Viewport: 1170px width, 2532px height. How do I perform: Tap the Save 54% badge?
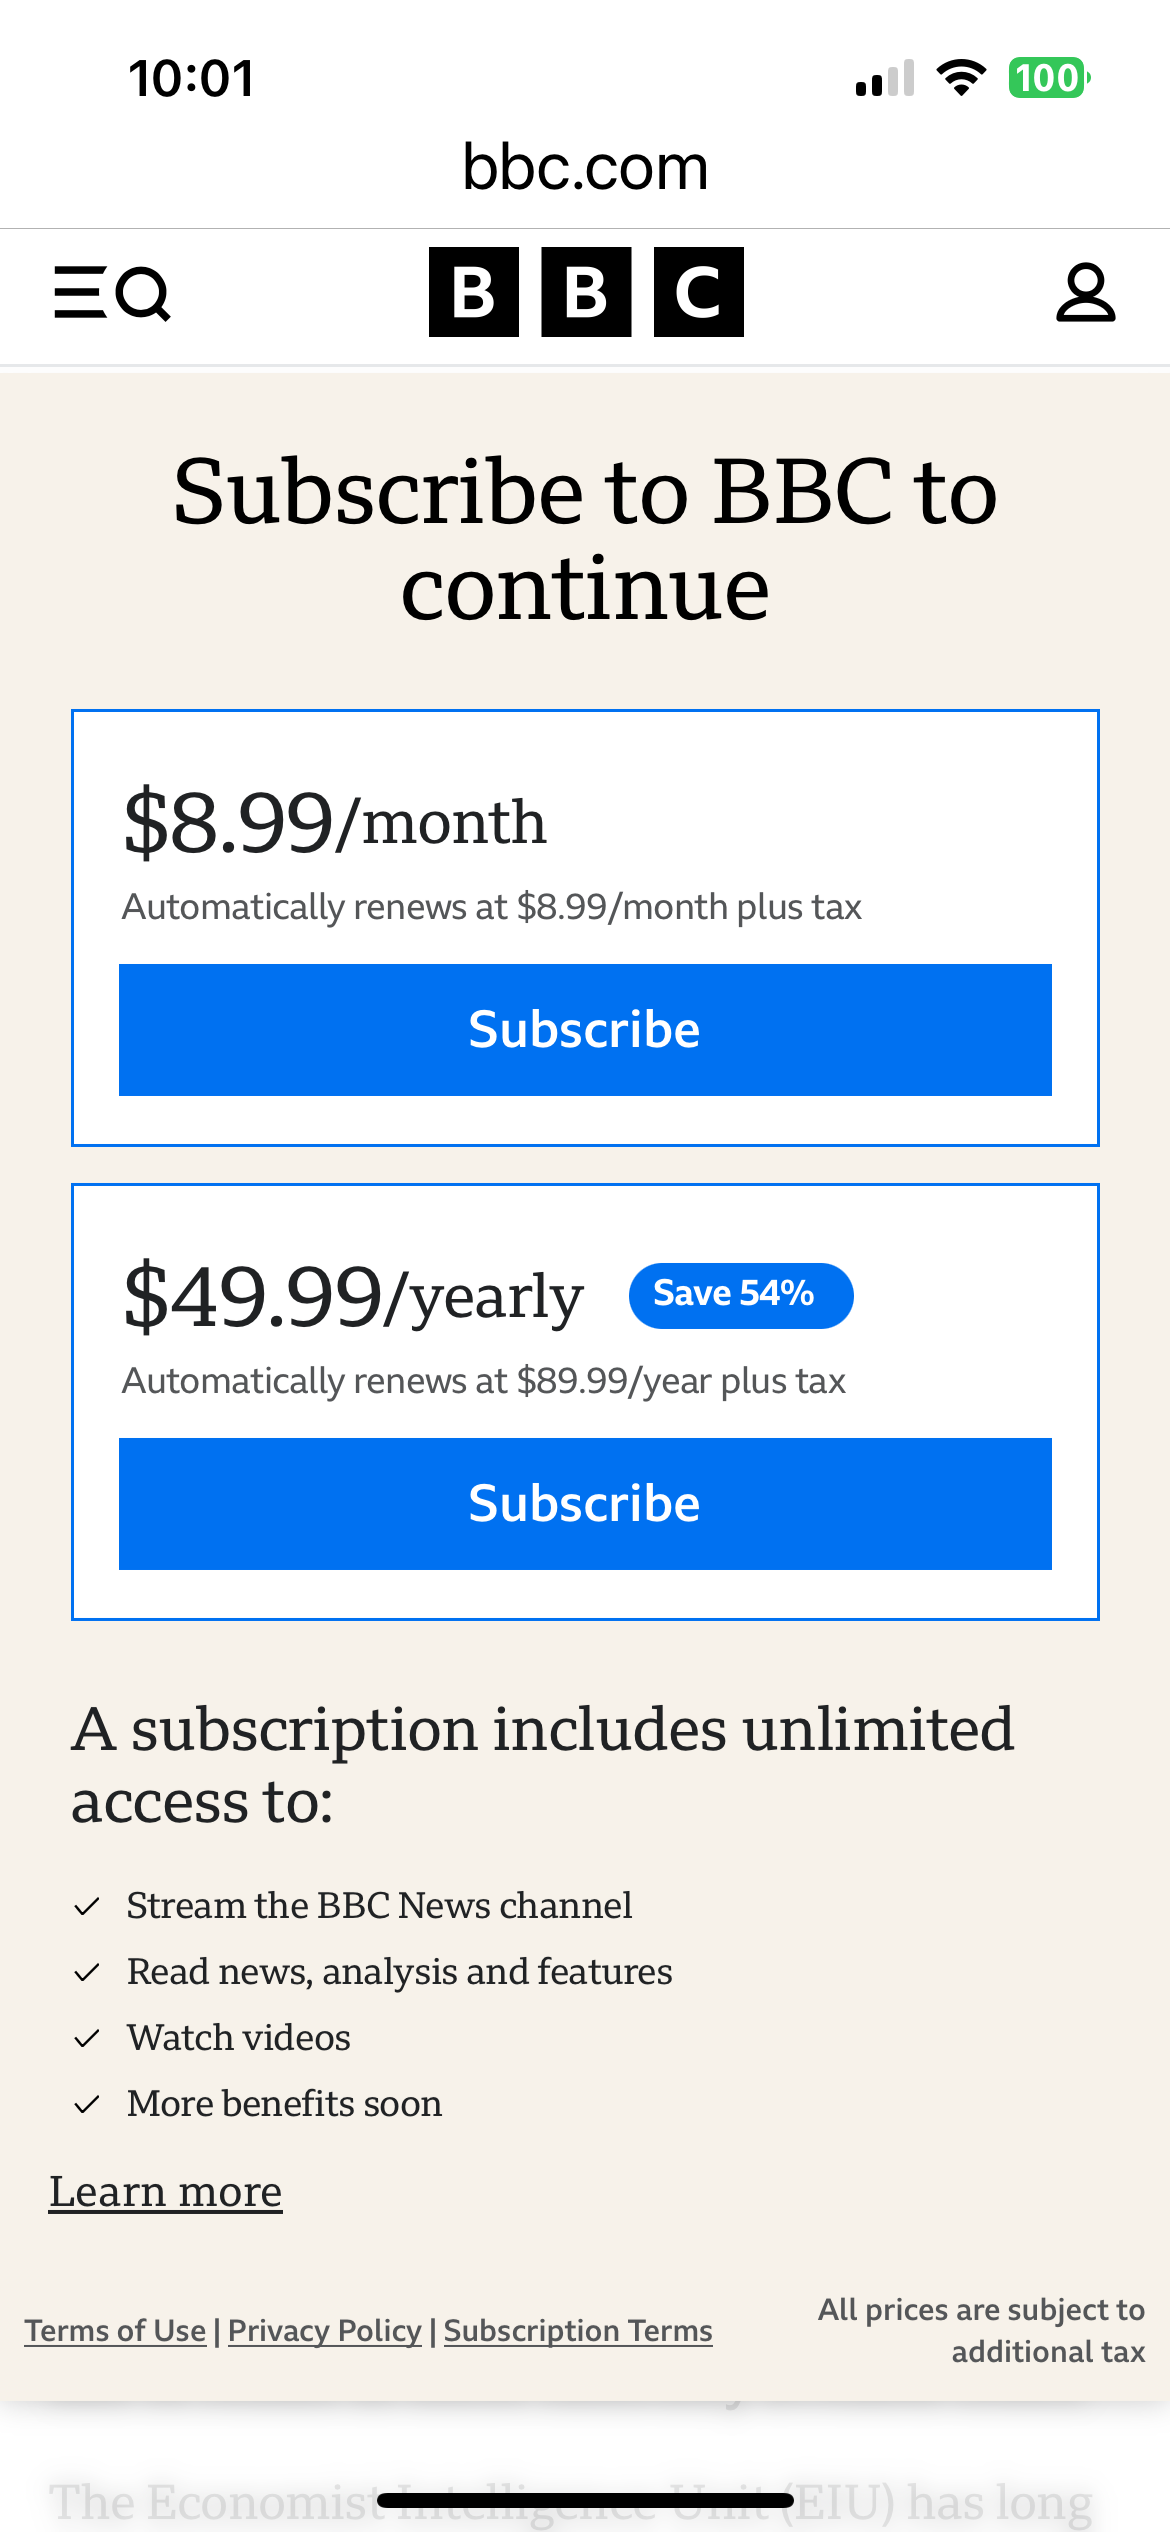click(741, 1295)
